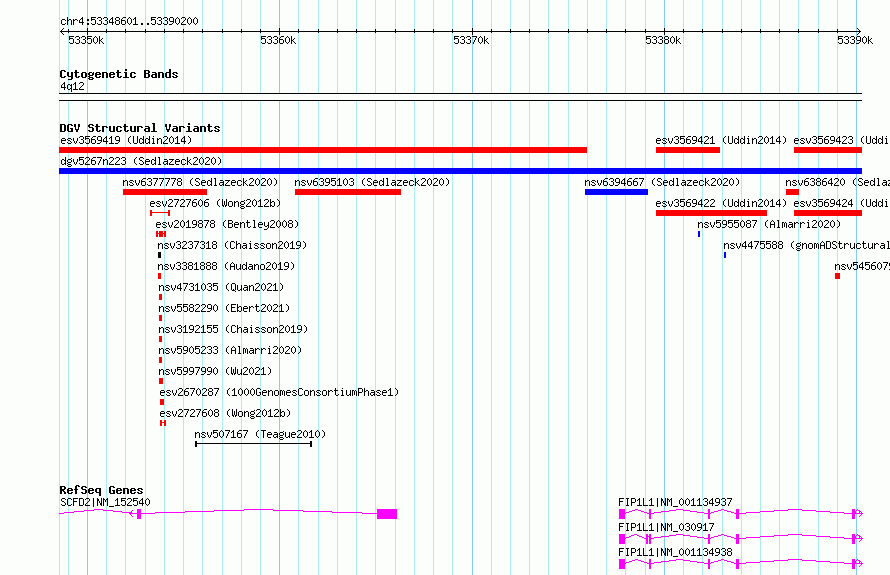
Task: Open the nsv6394667 (Sedlazeck2020) variant label
Action: pos(662,182)
